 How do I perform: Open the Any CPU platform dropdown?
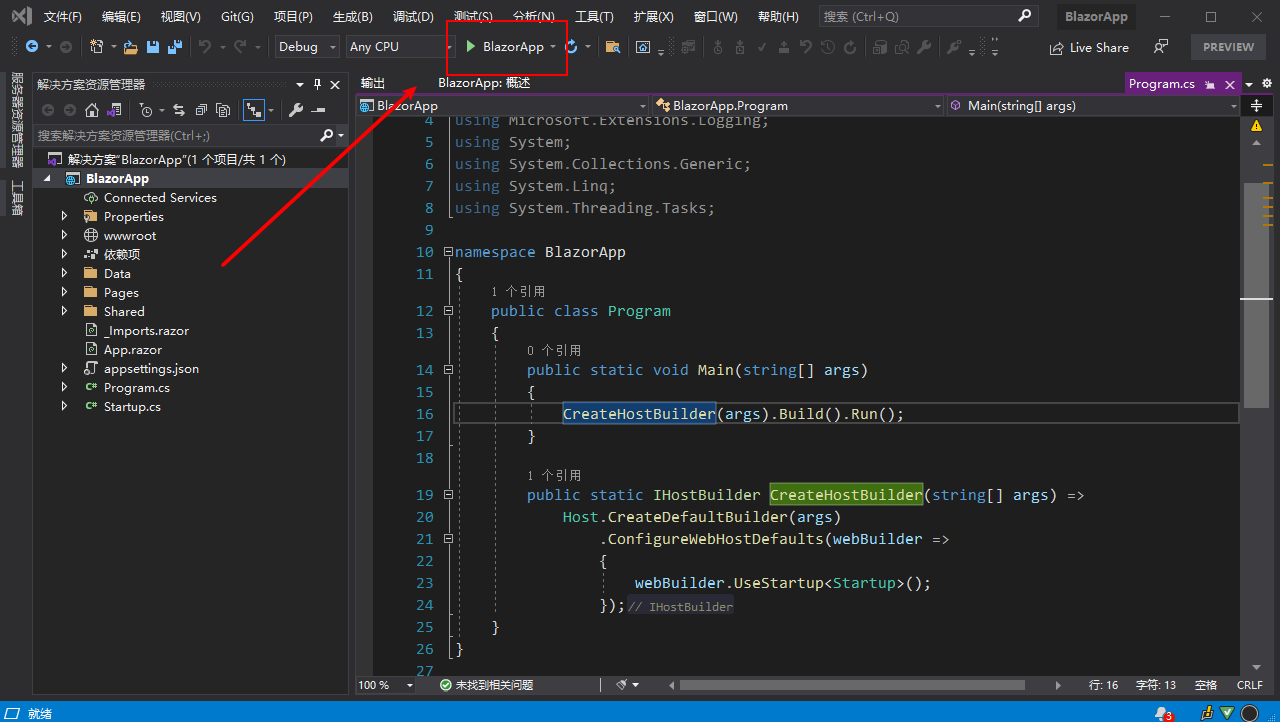(x=399, y=47)
